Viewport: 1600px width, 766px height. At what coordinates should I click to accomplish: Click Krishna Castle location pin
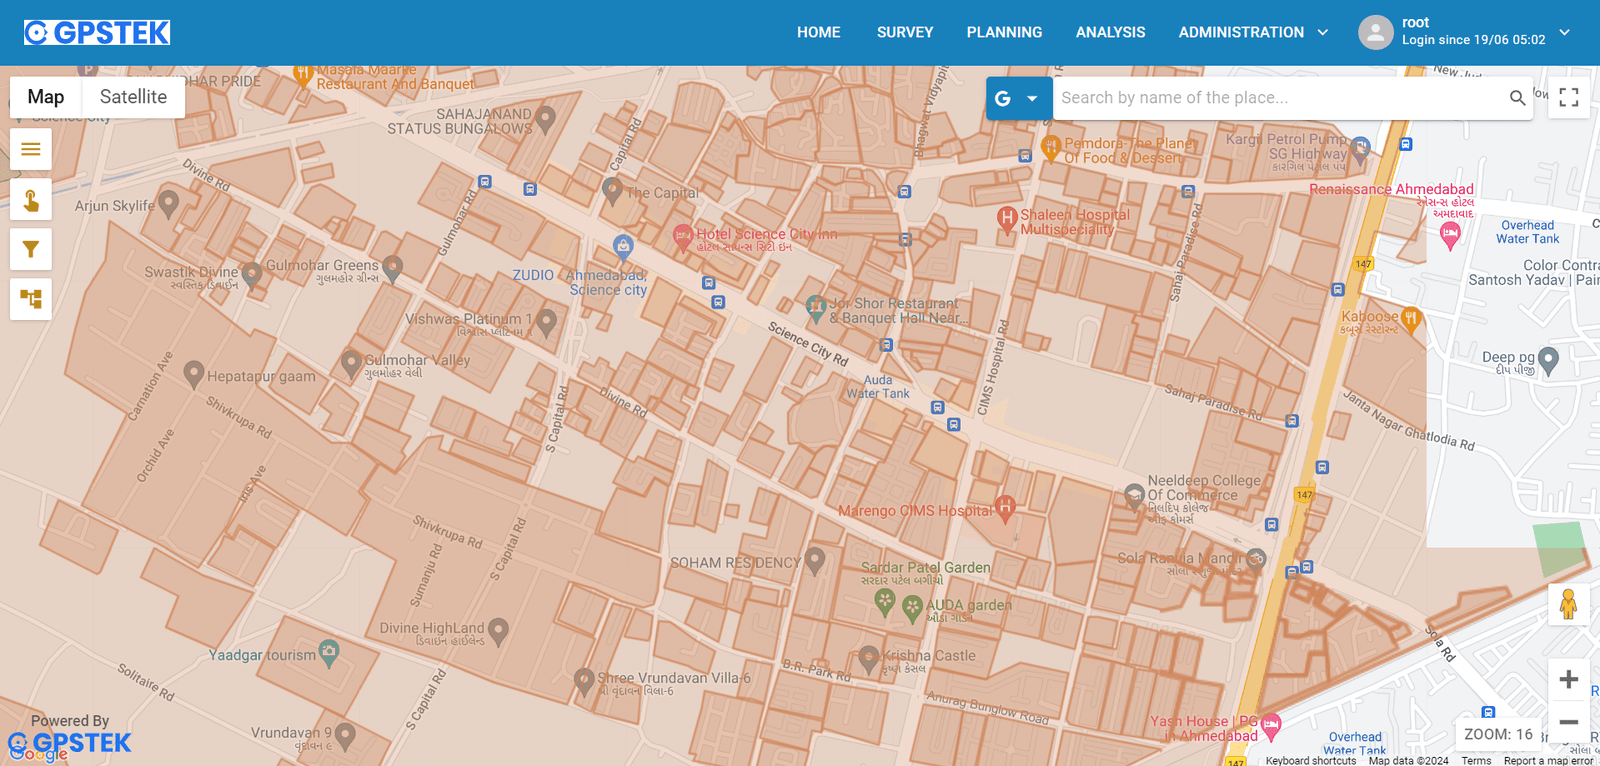(x=868, y=659)
